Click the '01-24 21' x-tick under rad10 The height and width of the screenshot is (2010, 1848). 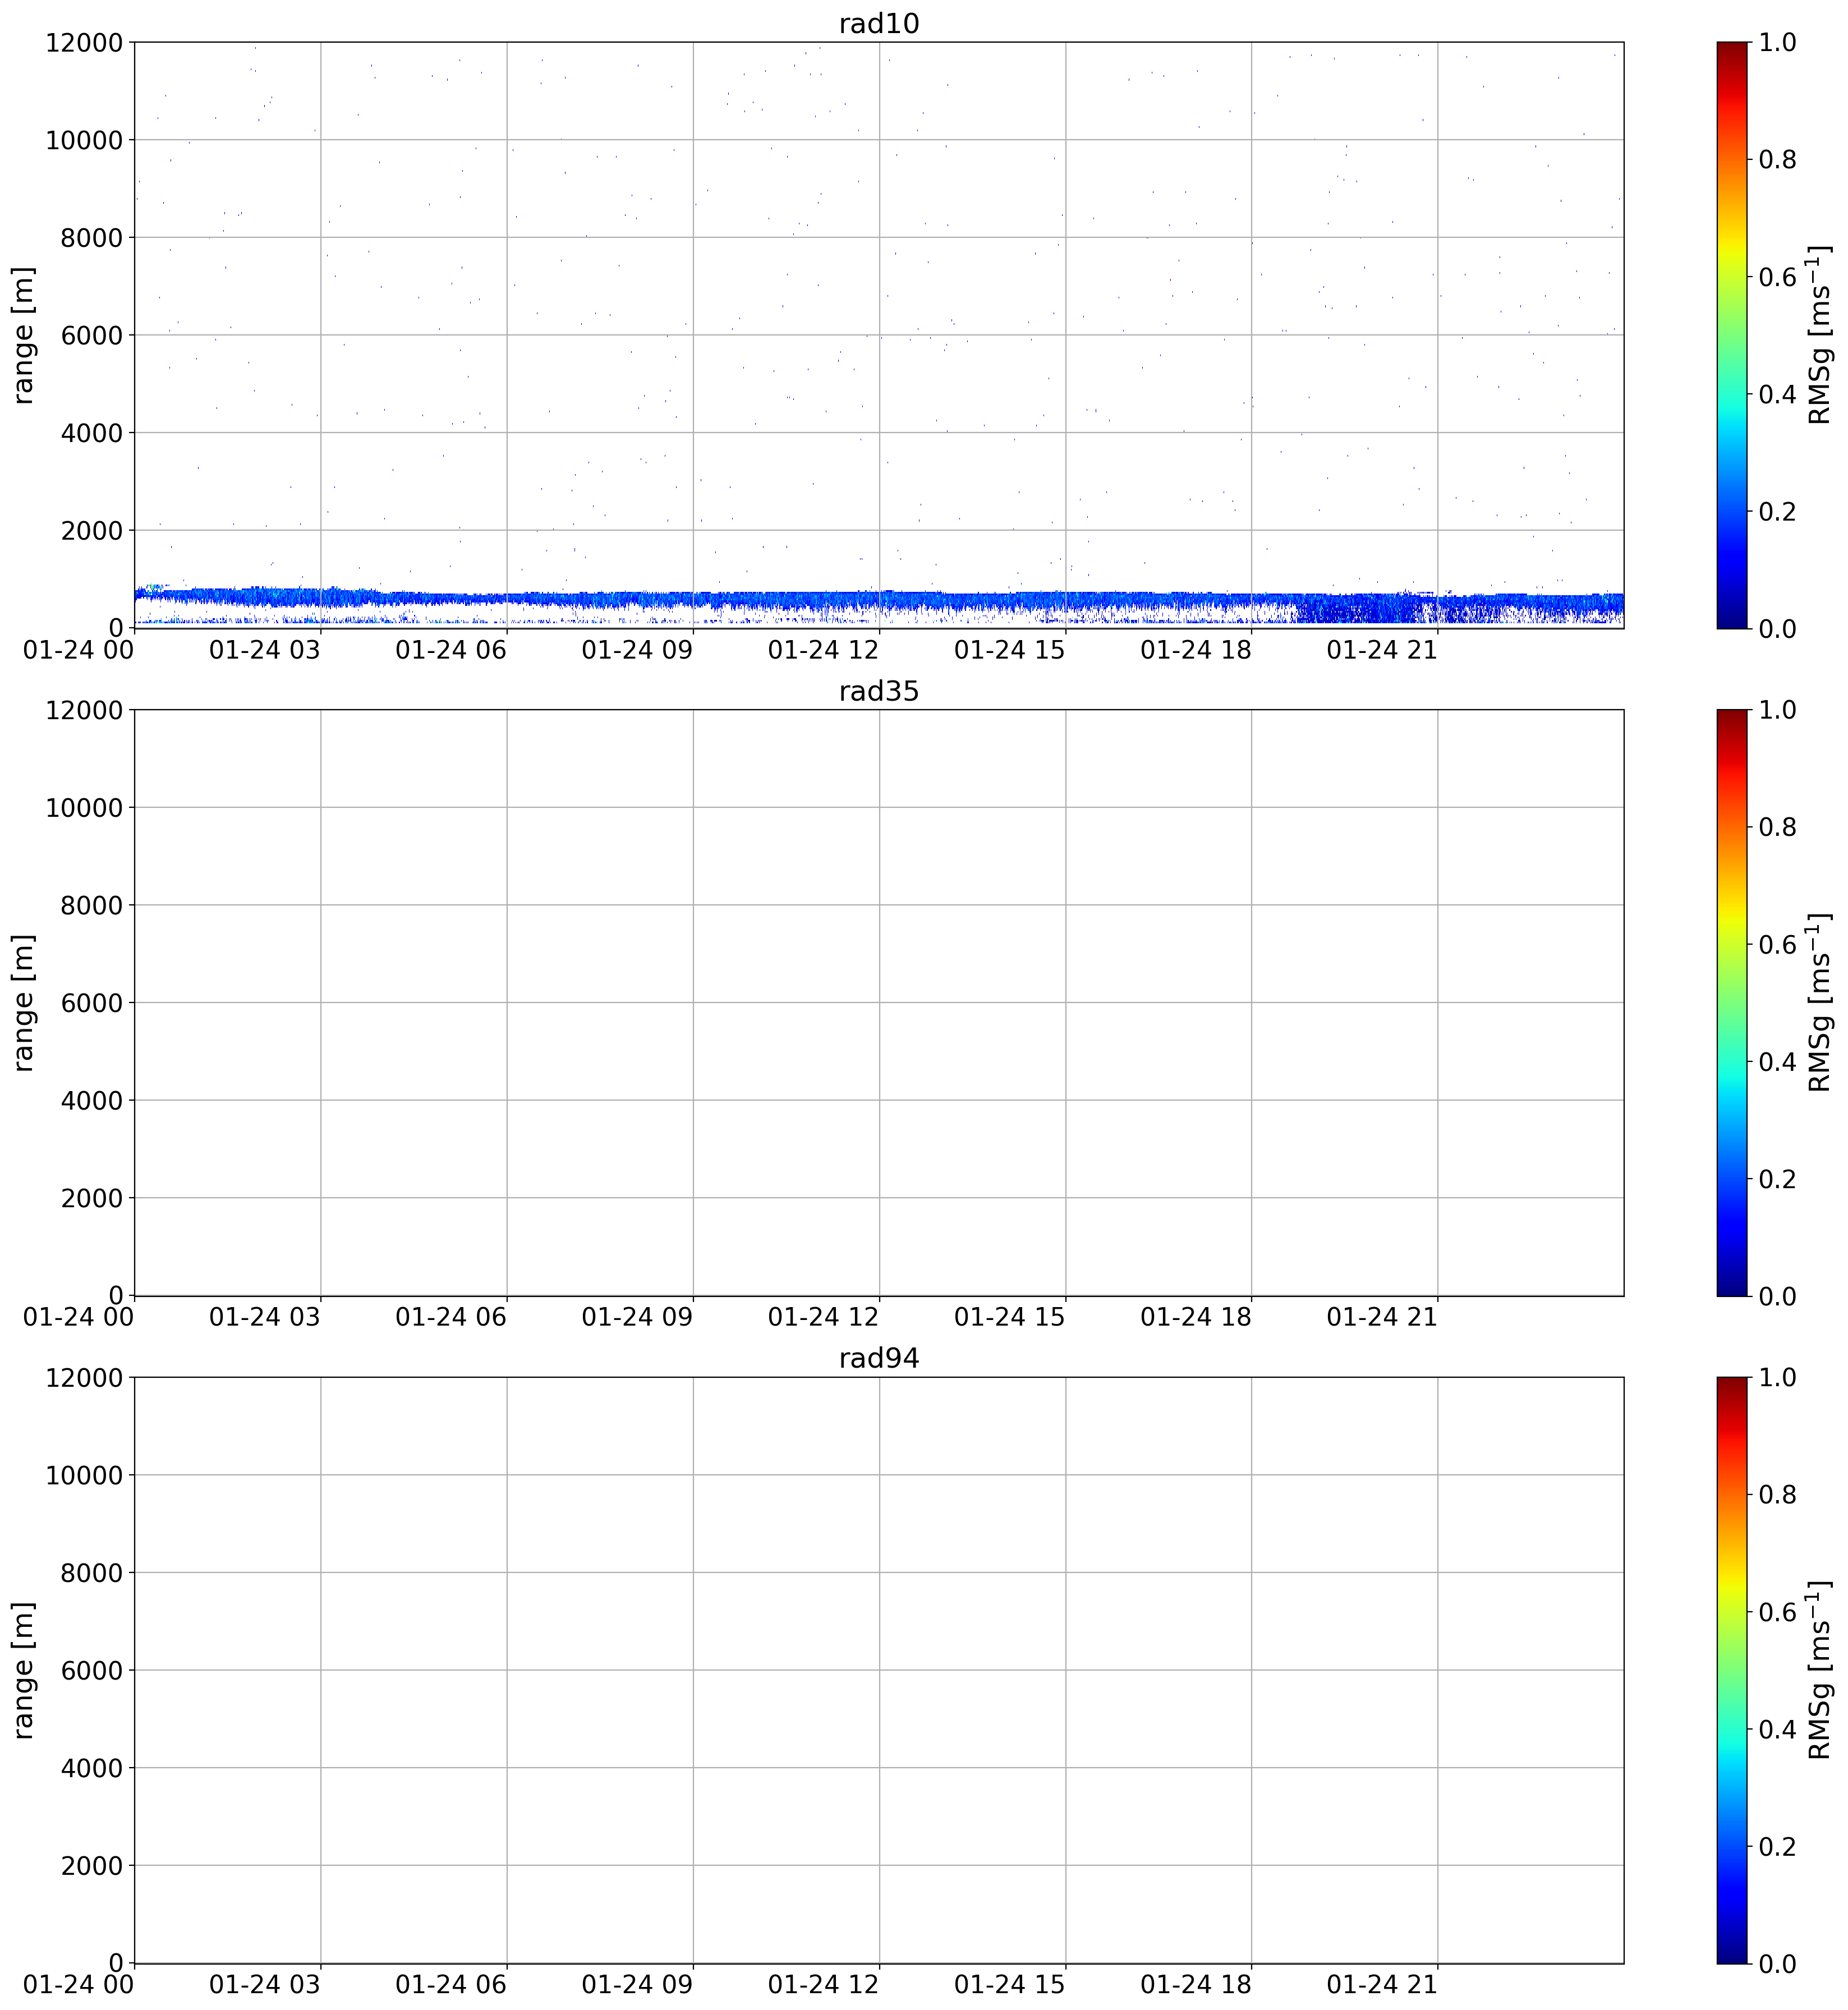coord(1382,650)
